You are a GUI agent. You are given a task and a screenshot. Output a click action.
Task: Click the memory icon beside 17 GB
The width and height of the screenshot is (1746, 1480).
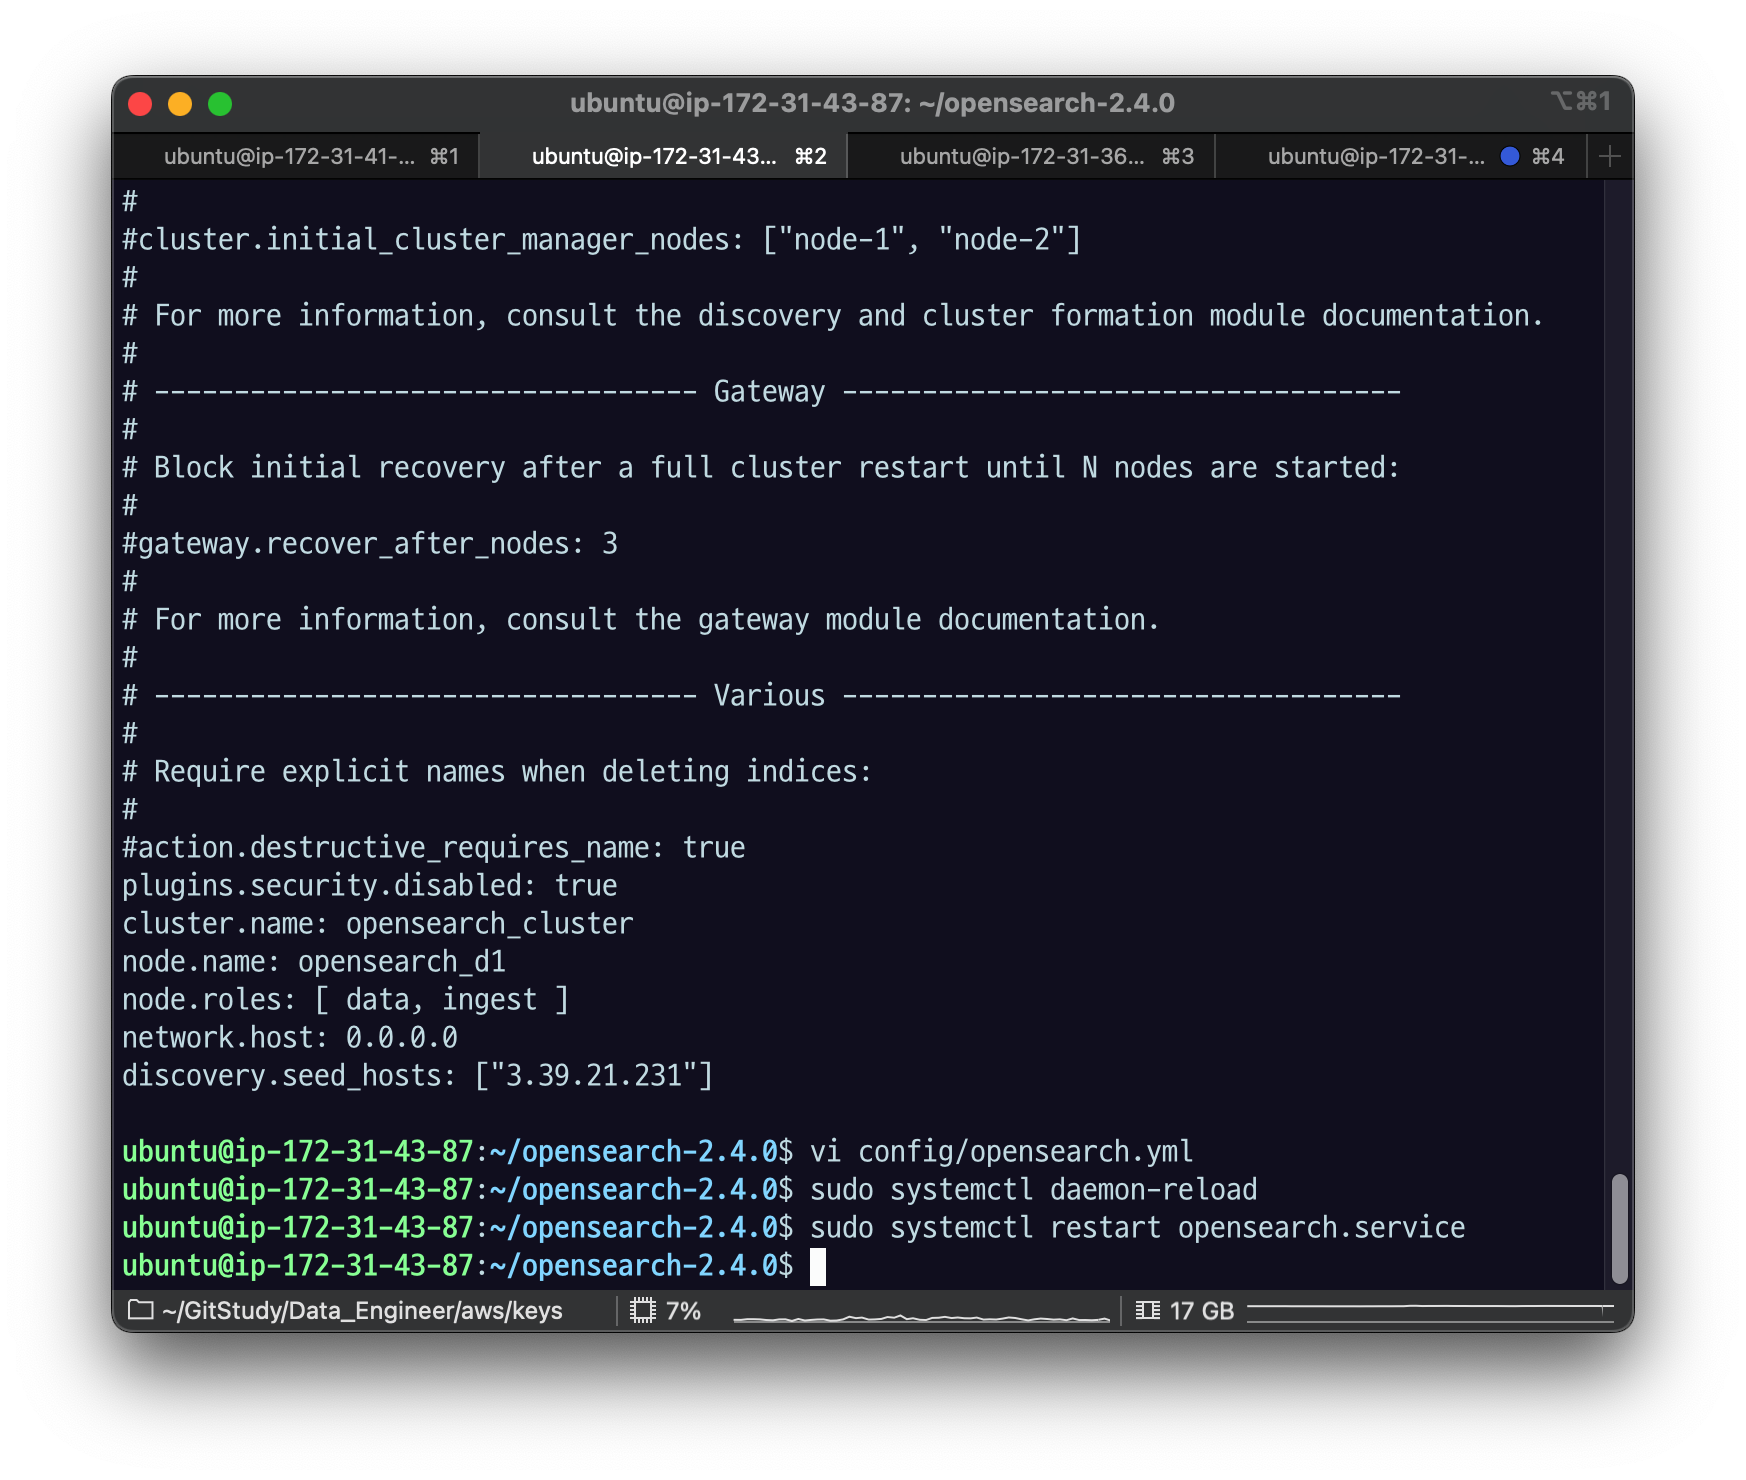point(1148,1310)
